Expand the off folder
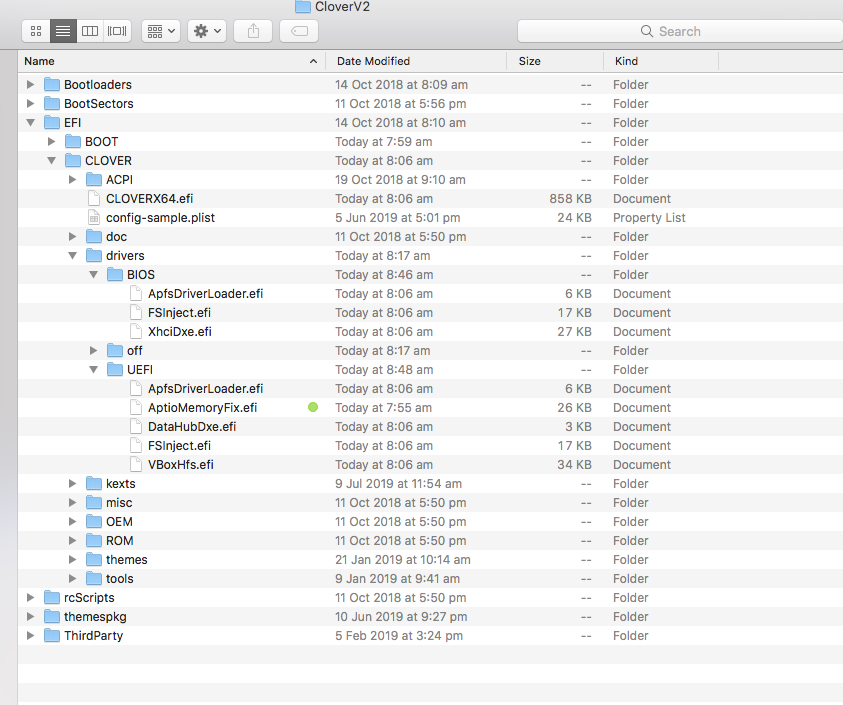Viewport: 843px width, 705px height. pos(94,351)
